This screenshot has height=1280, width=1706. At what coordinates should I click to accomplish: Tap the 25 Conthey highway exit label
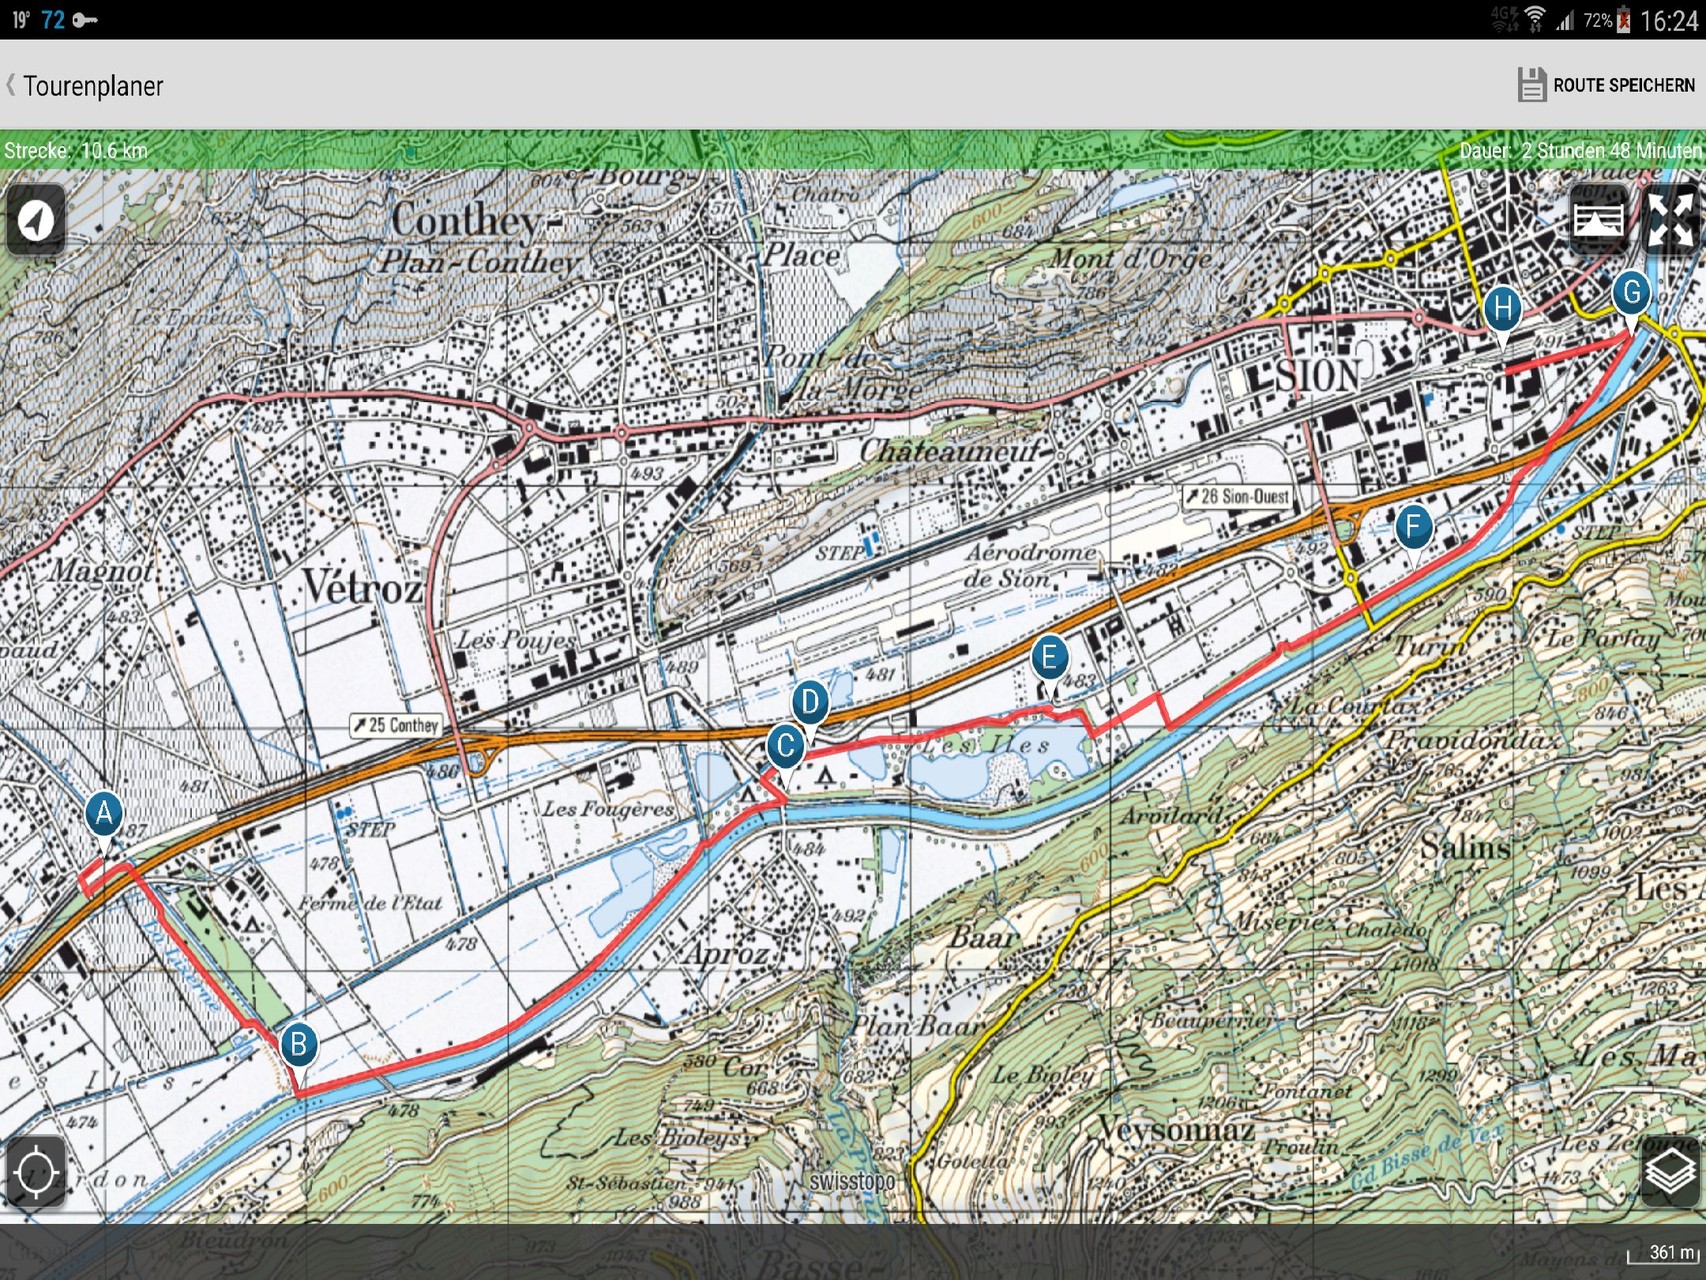coord(396,725)
